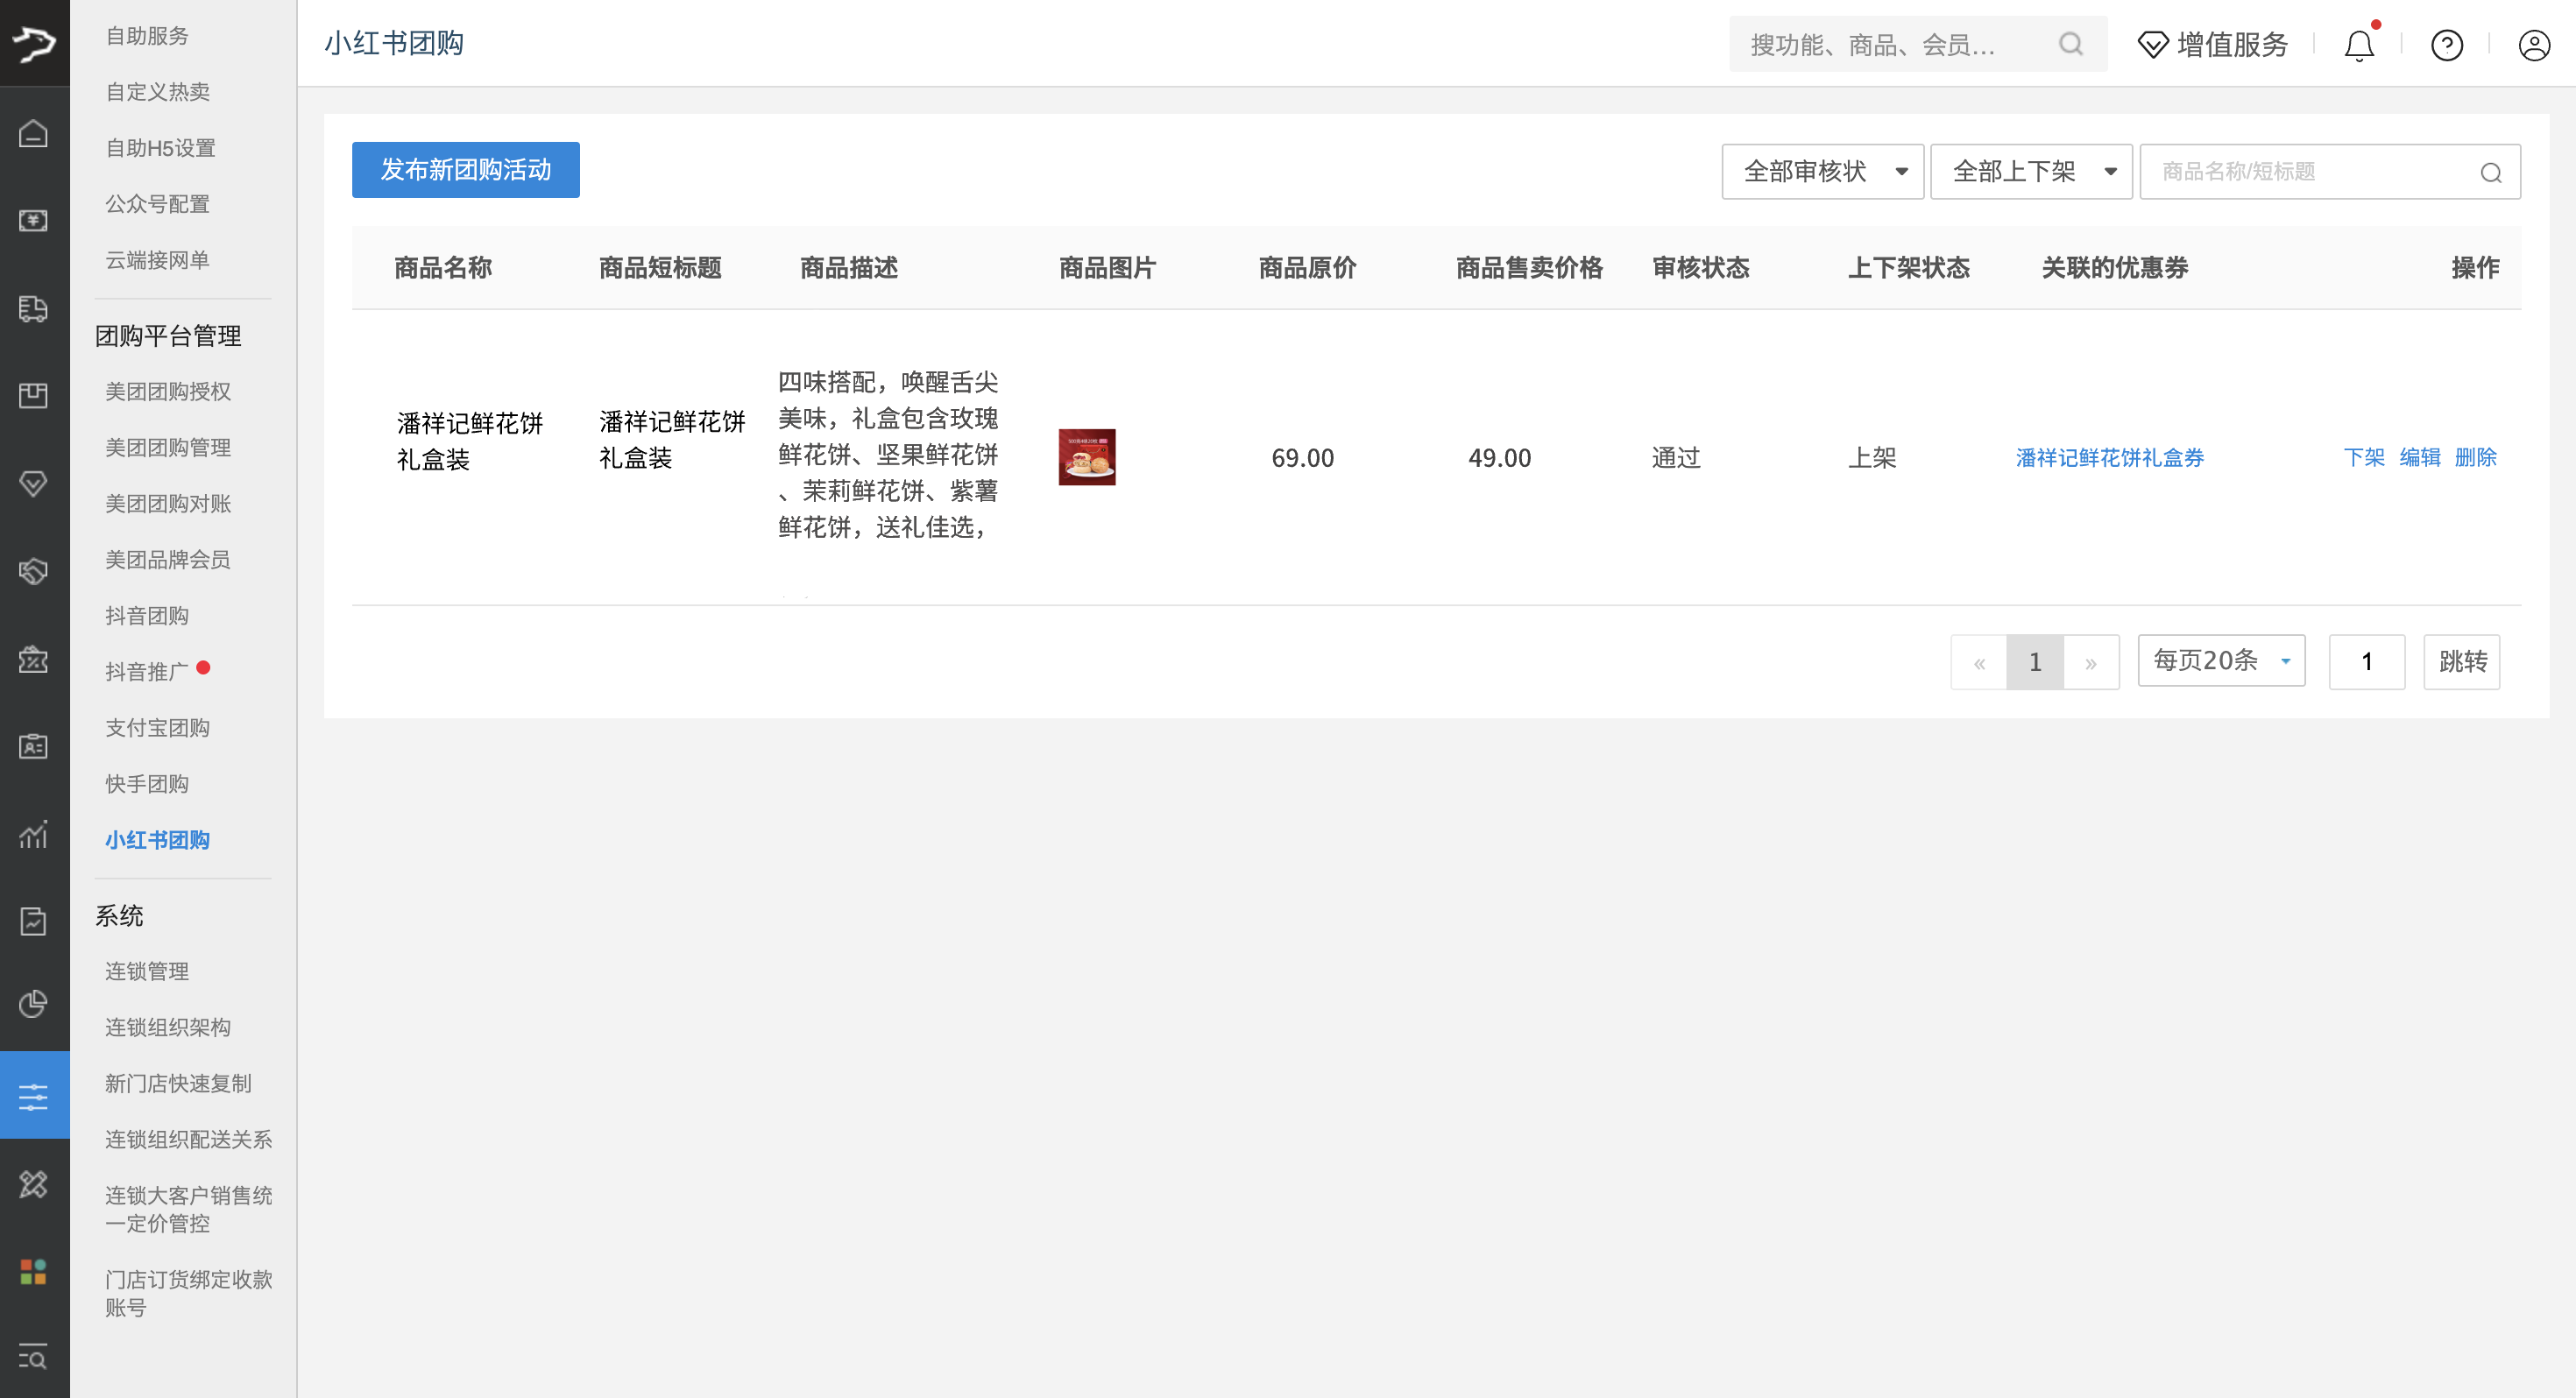This screenshot has height=1398, width=2576.
Task: View the 潘祥记鲜花饼 product image thumbnail
Action: (x=1087, y=457)
